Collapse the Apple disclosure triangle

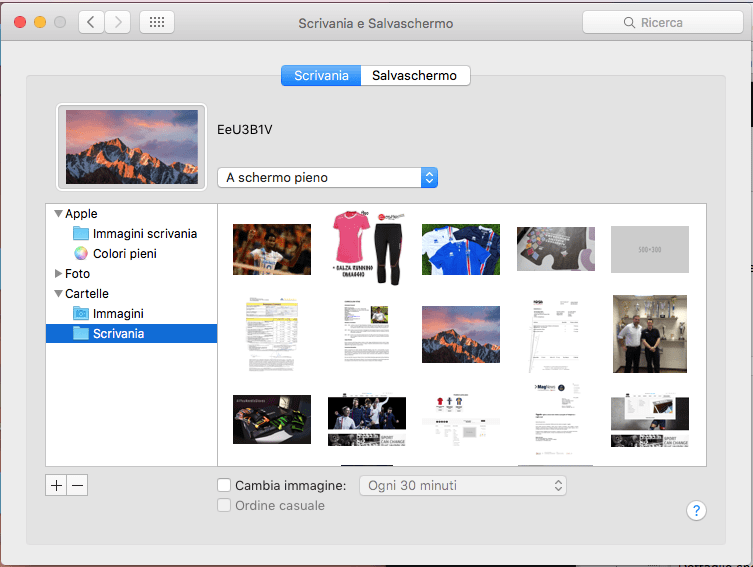point(58,214)
